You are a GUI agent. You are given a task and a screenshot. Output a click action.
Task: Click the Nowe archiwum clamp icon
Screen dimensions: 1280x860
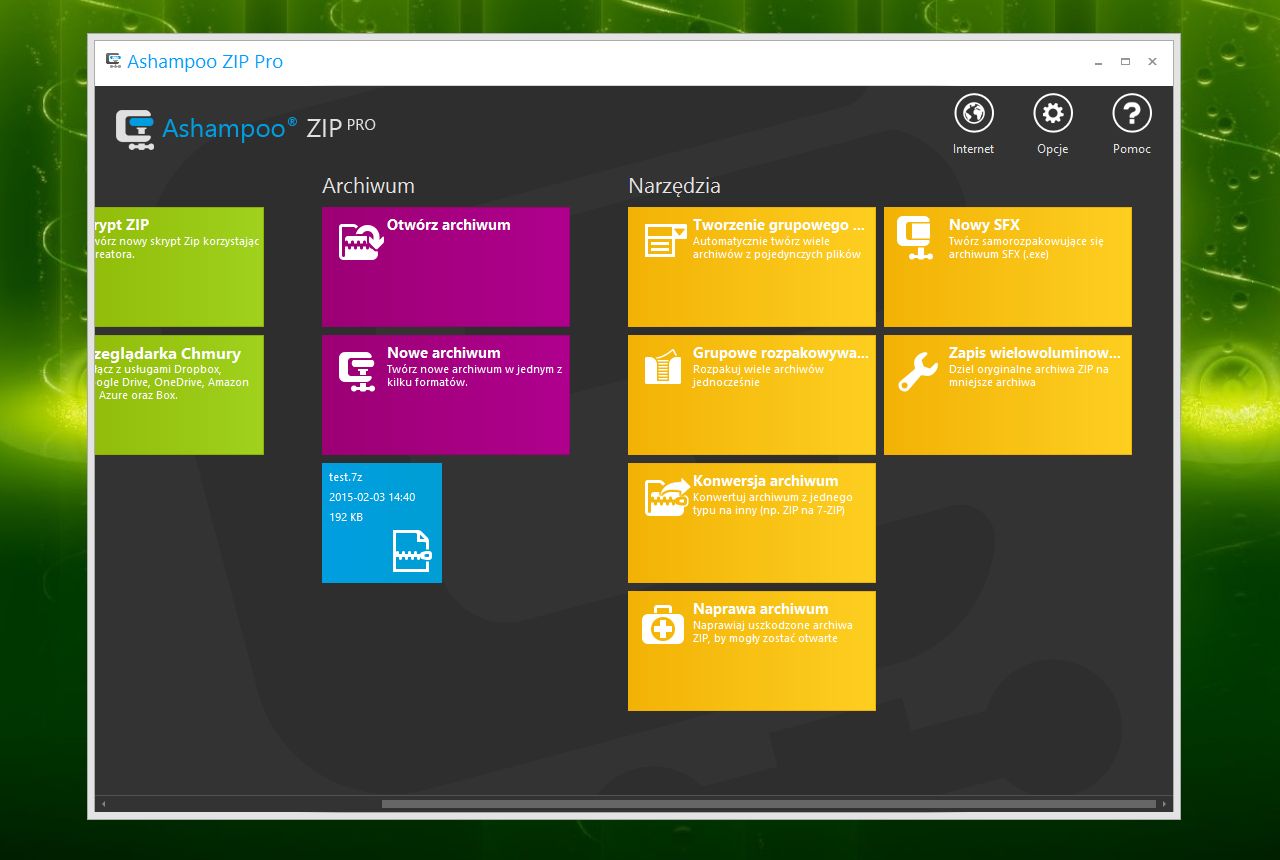[358, 371]
